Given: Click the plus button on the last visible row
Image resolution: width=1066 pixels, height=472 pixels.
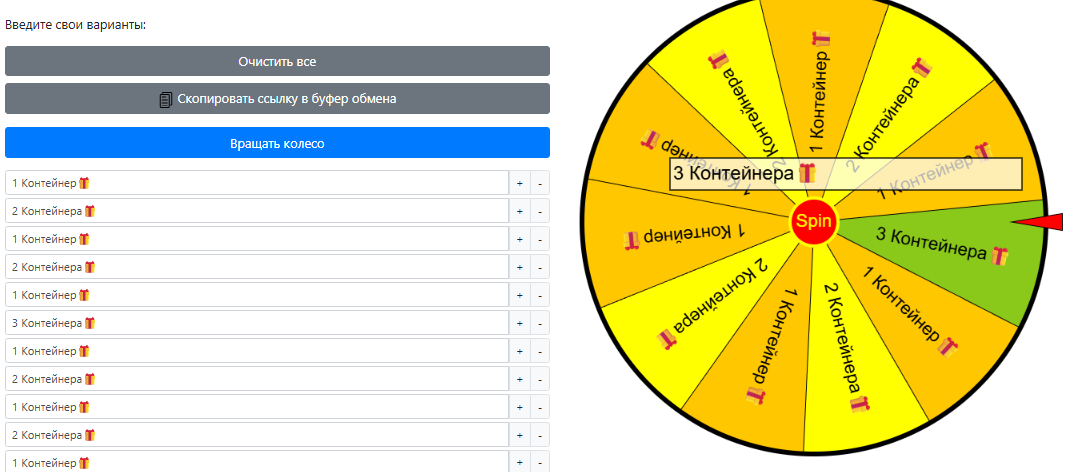Looking at the screenshot, I should pos(519,462).
